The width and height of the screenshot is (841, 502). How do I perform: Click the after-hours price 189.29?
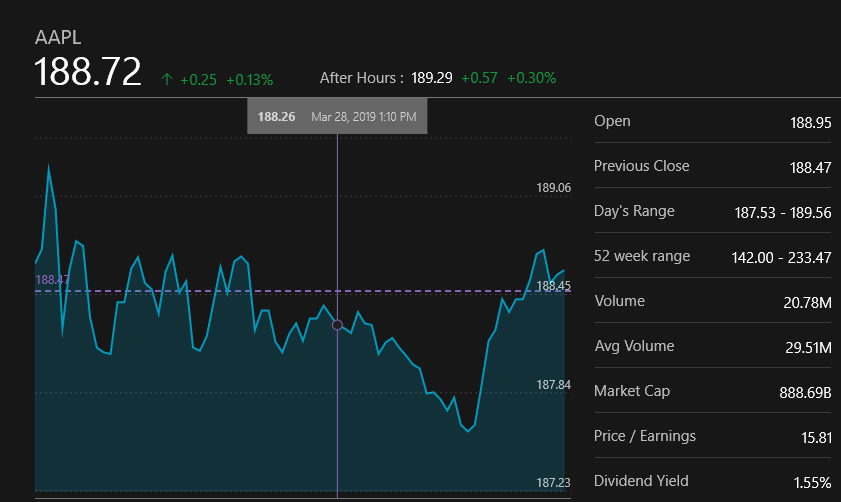pos(432,77)
